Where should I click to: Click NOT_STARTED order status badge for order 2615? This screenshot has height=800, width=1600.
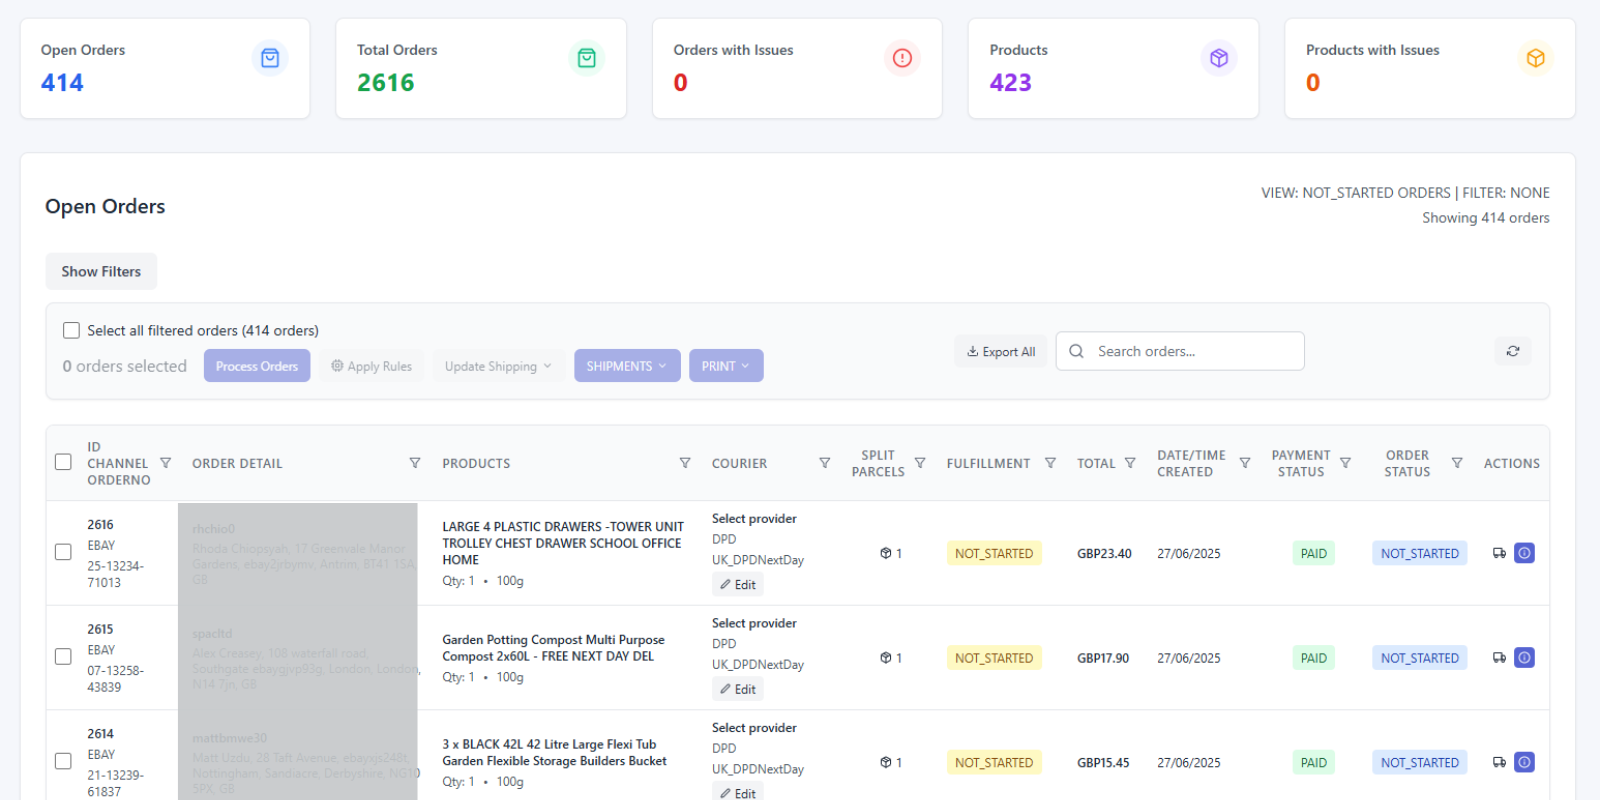click(x=1420, y=658)
